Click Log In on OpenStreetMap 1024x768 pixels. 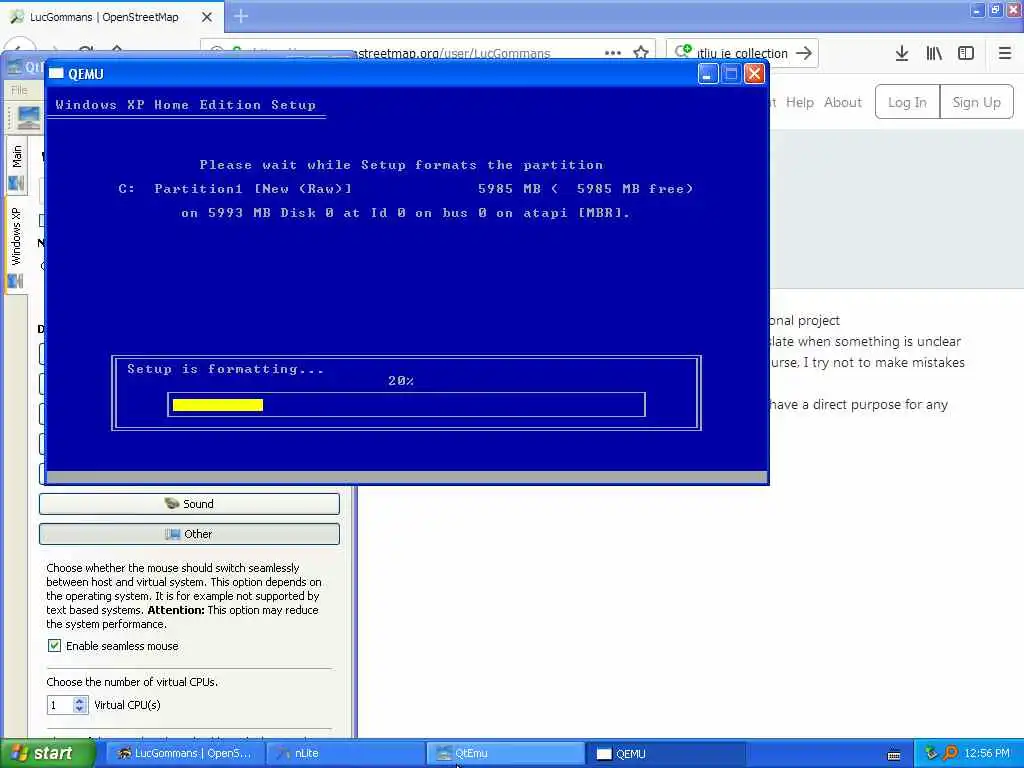(907, 102)
